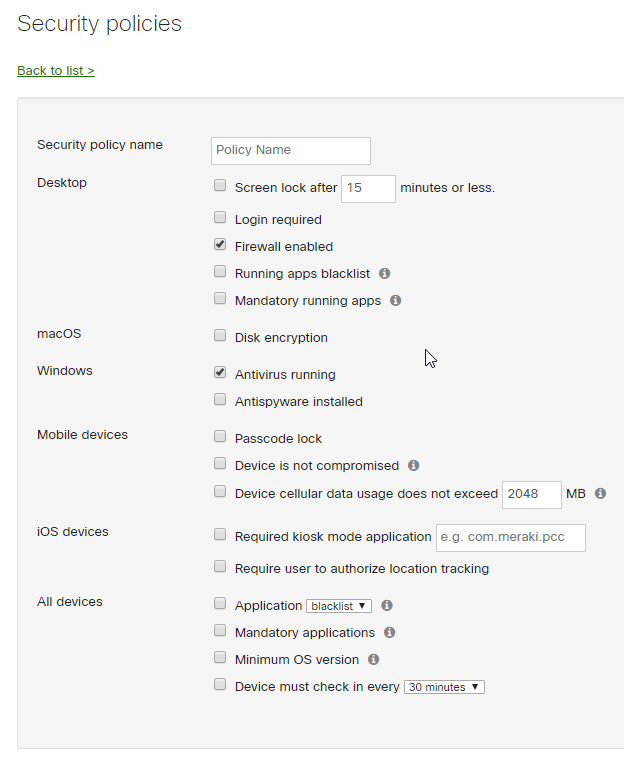Check the Passcode lock option
This screenshot has width=624, height=758.
[x=220, y=436]
